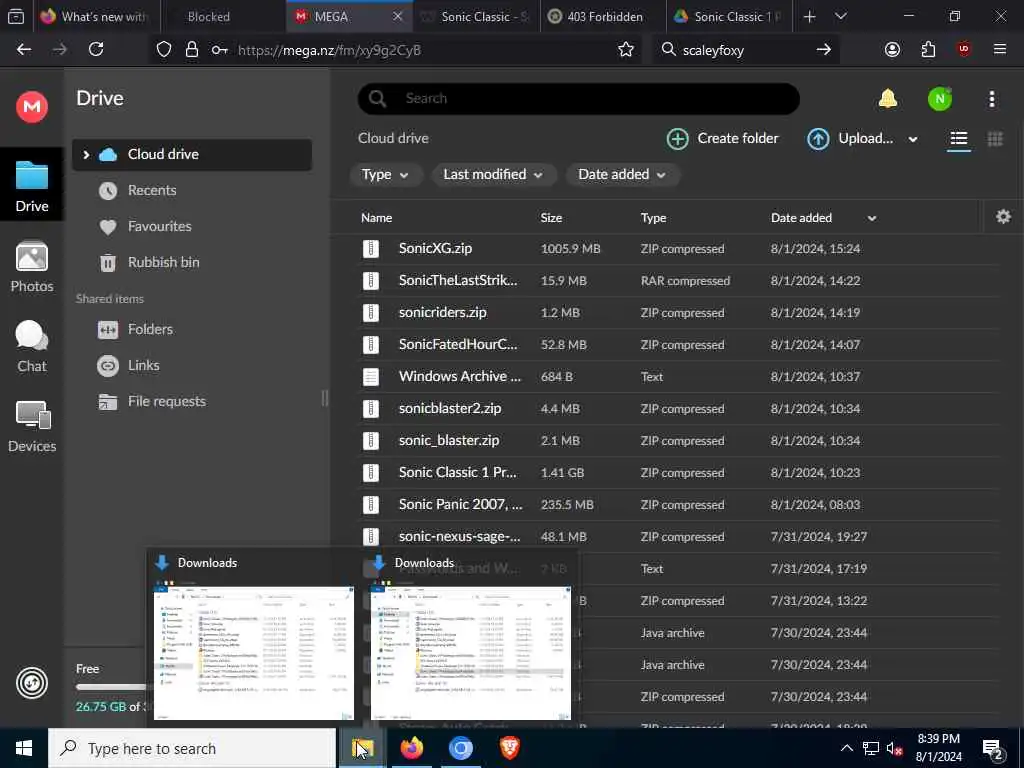List all tabs dropdown in Firefox
Screen dimensions: 1024x768
coord(840,16)
